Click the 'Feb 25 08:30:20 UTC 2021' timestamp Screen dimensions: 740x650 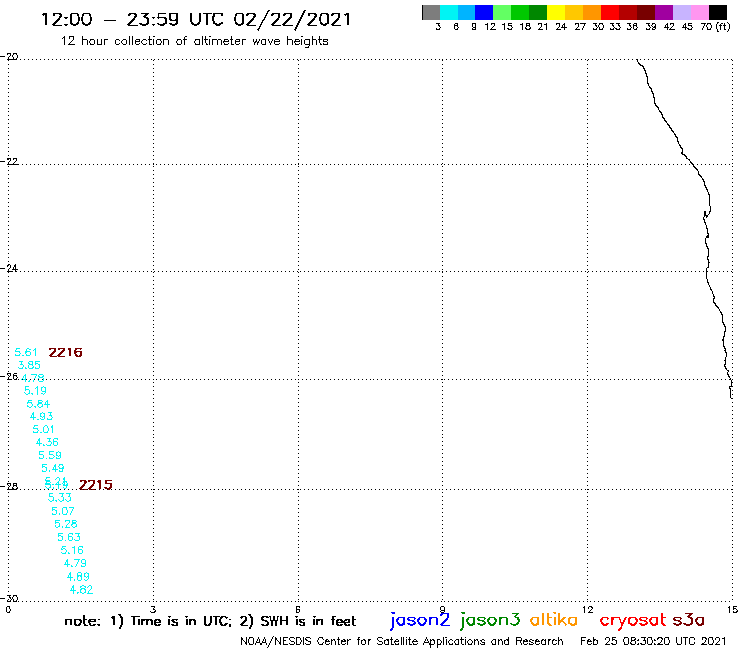coord(653,641)
